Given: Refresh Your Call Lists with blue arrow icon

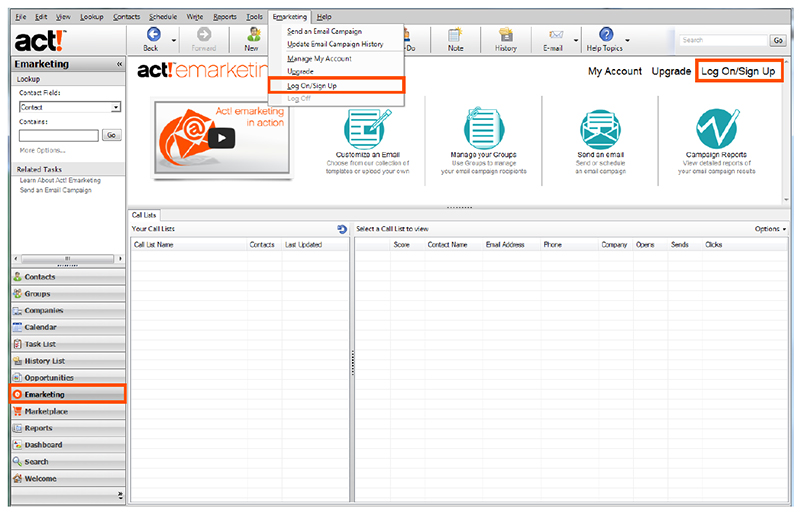Looking at the screenshot, I should [342, 229].
